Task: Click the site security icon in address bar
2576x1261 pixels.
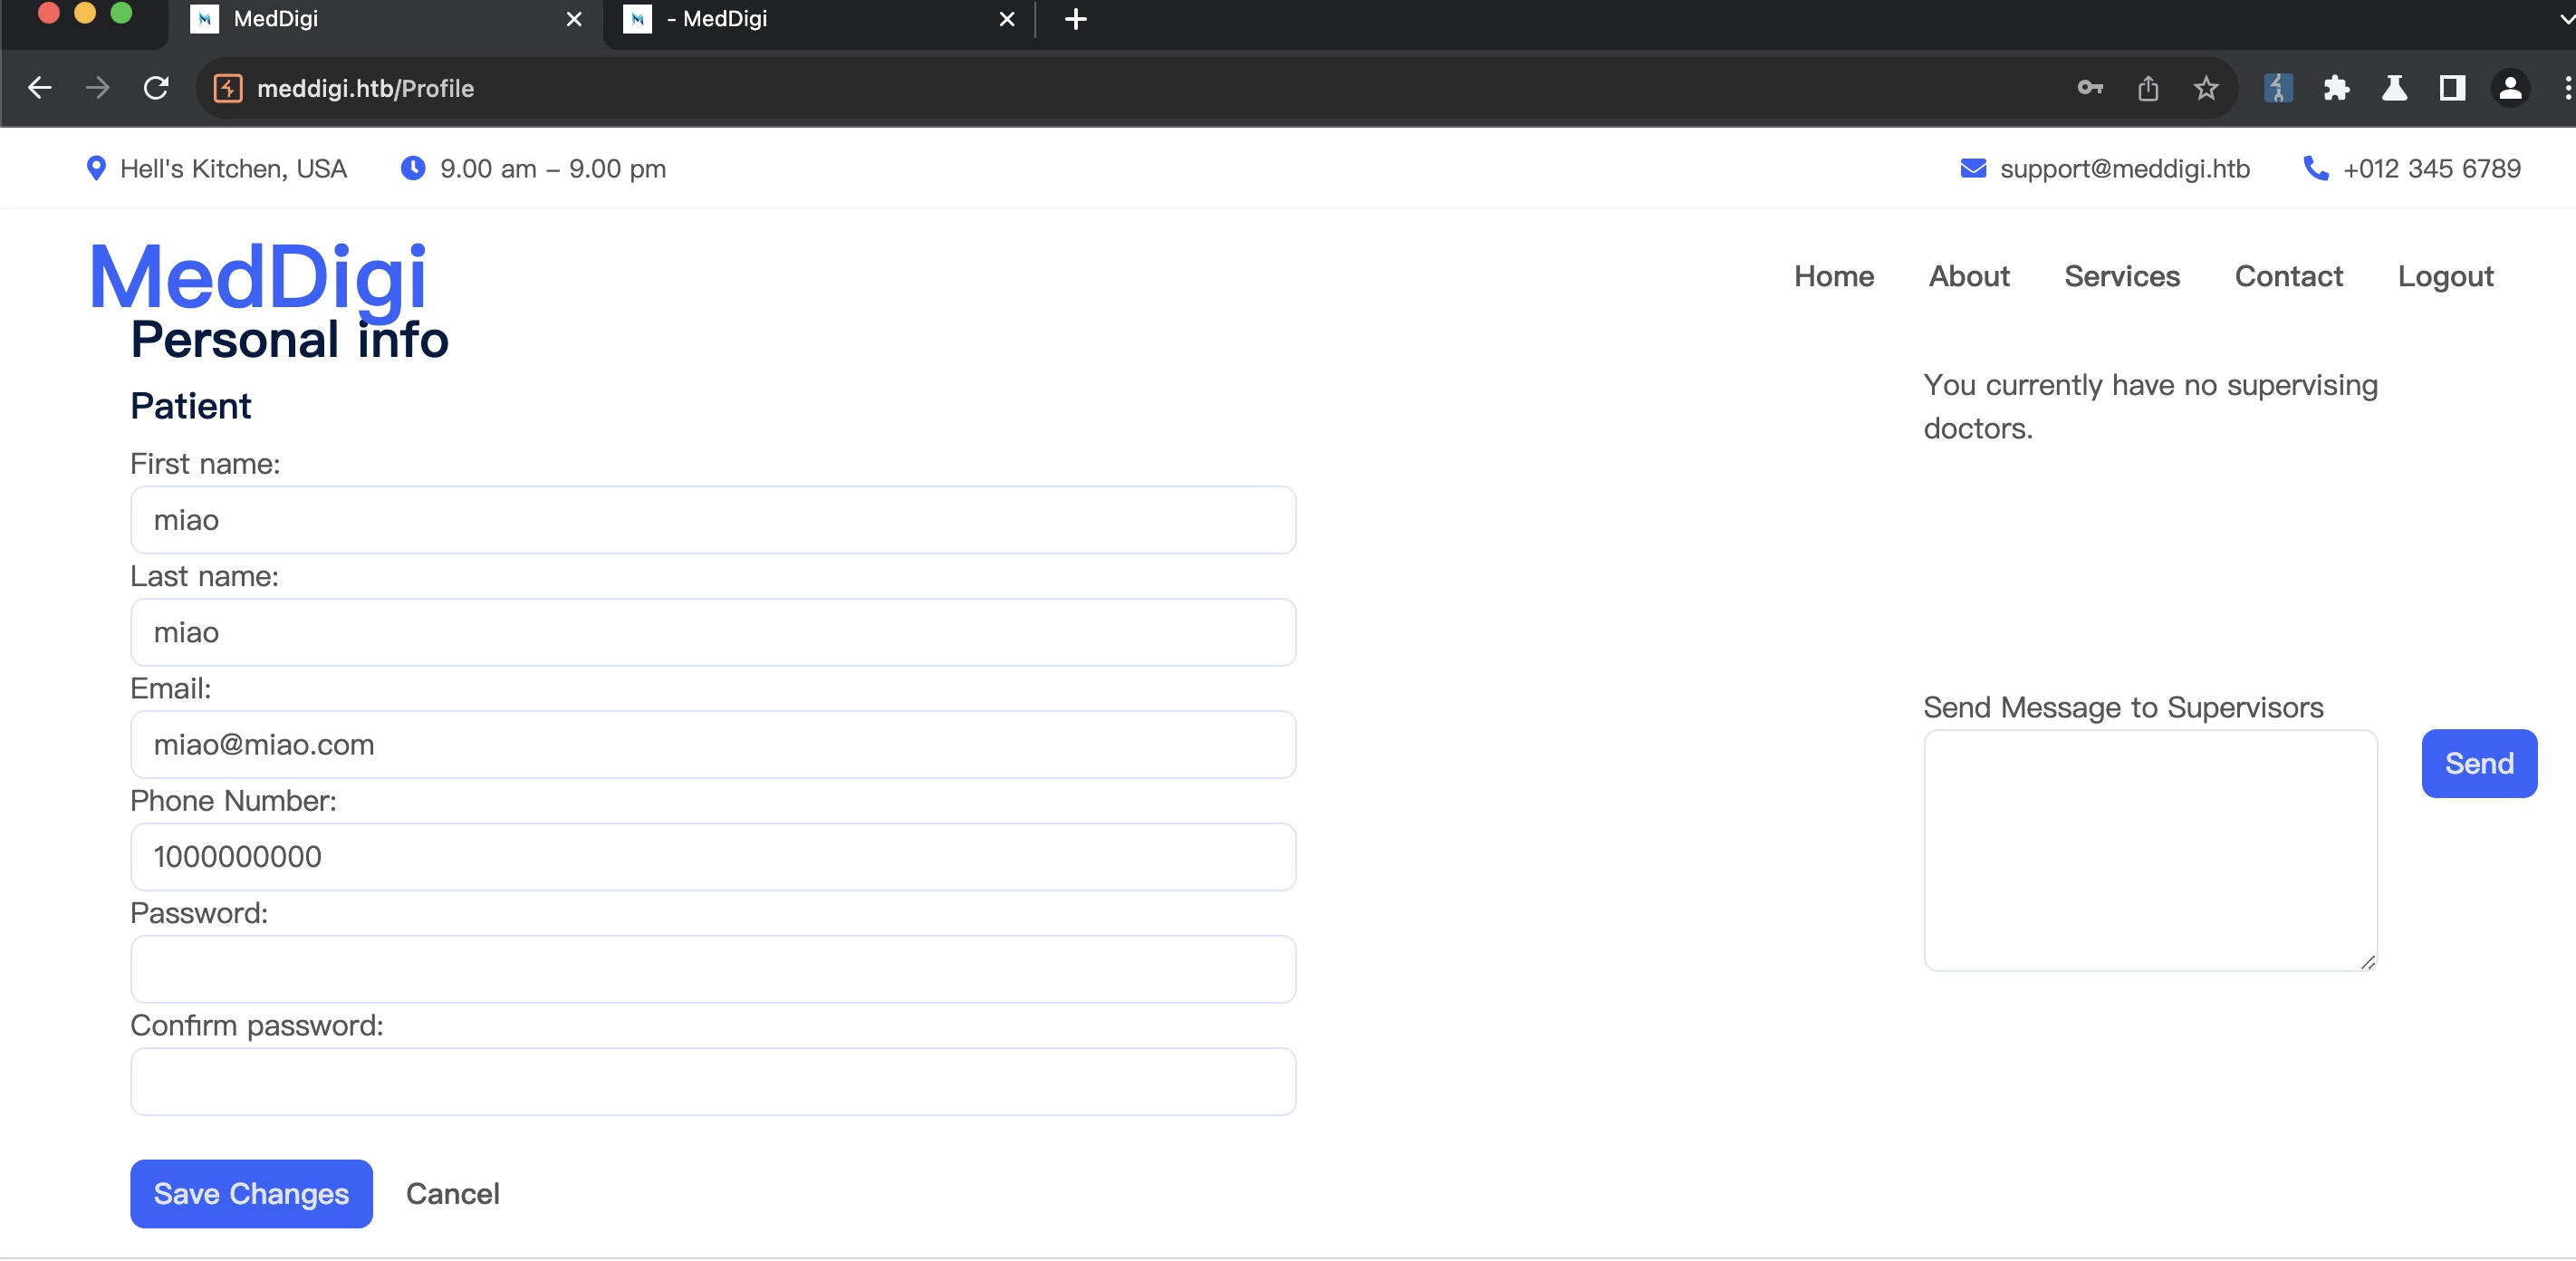Action: click(228, 88)
